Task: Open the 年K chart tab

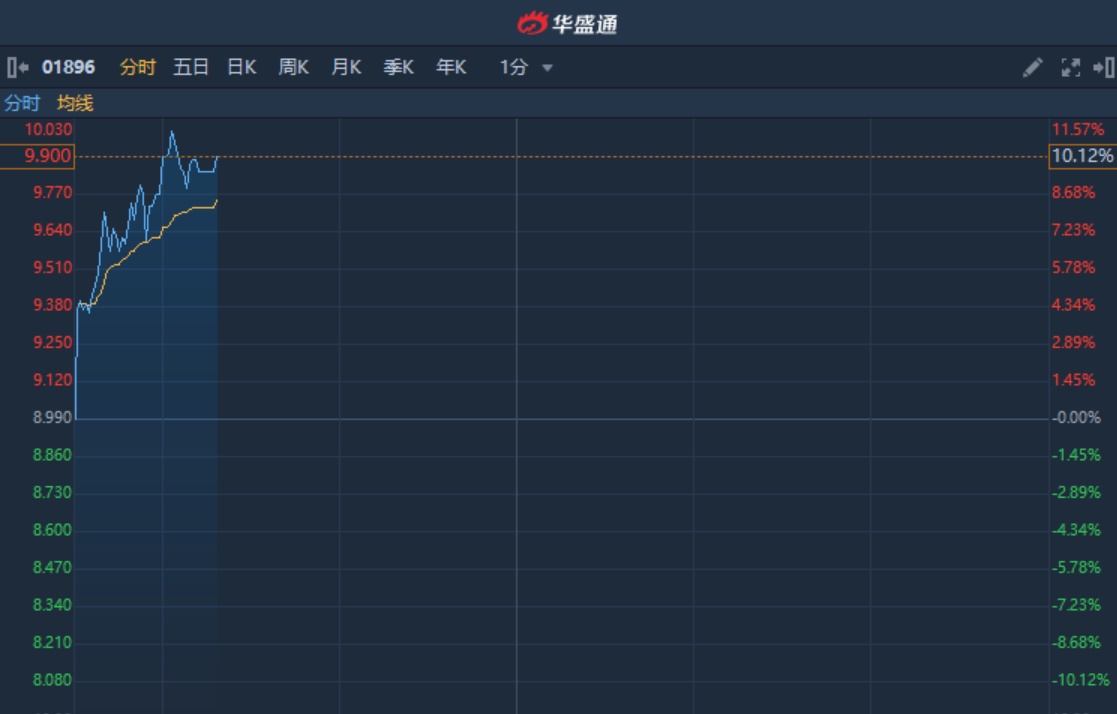Action: [451, 68]
